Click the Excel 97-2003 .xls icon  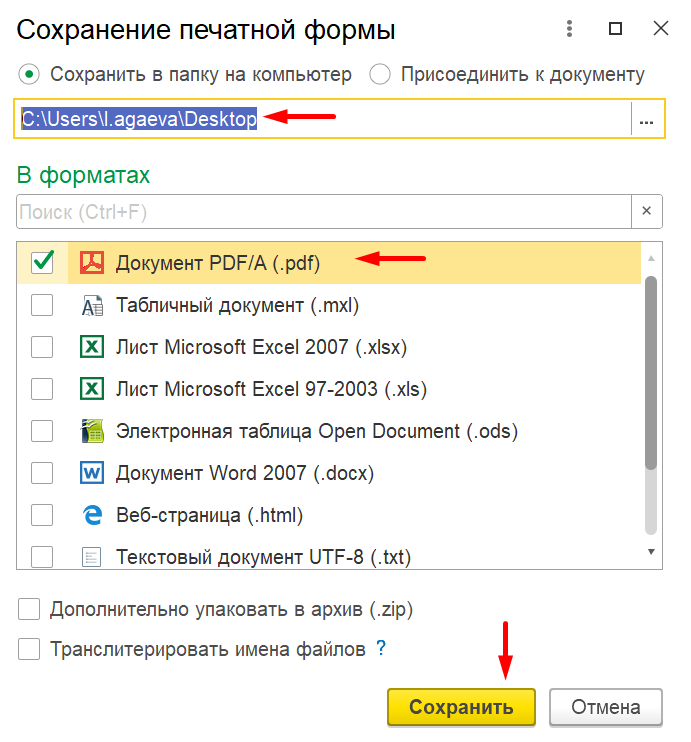pyautogui.click(x=92, y=389)
